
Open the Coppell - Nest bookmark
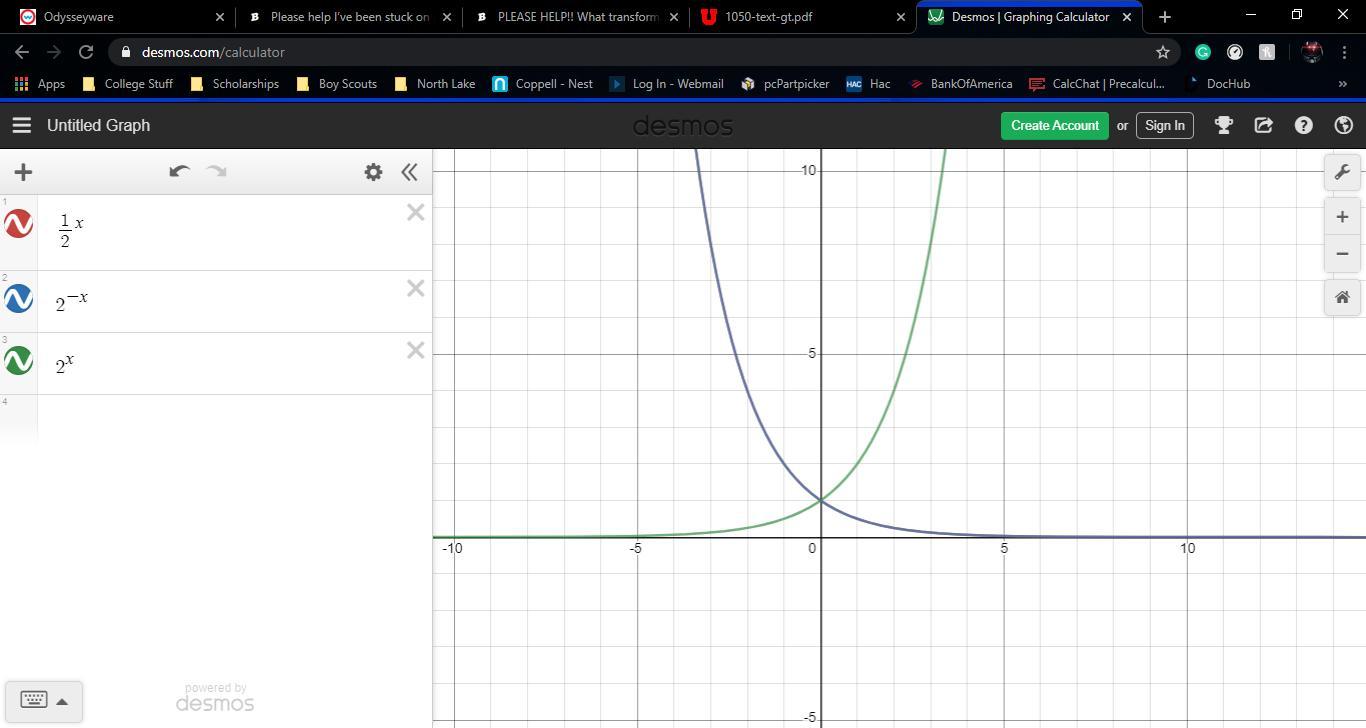tap(542, 84)
